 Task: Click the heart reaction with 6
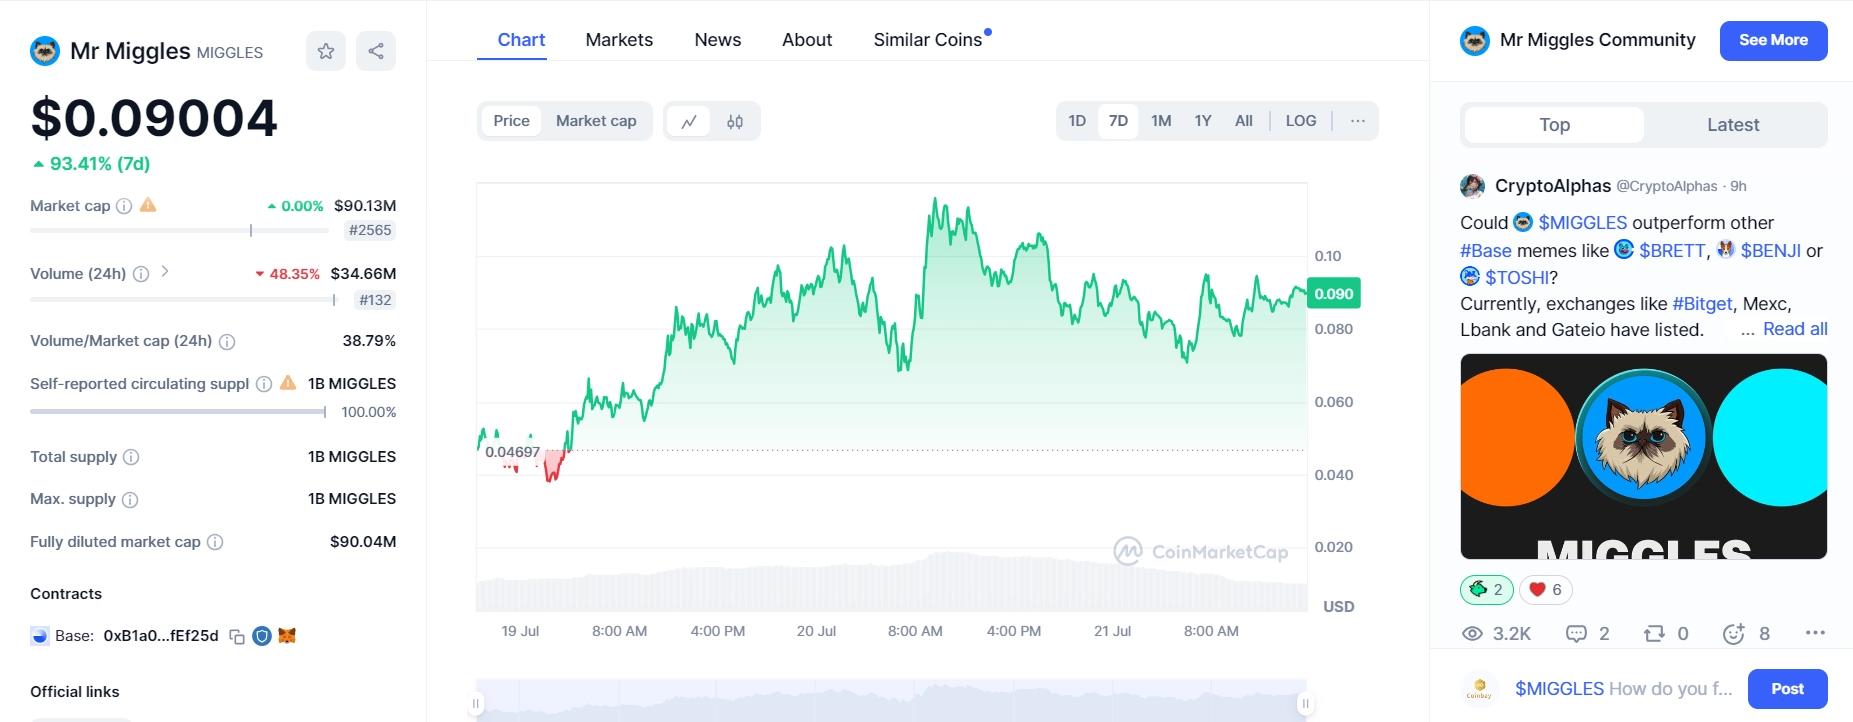coord(1546,590)
